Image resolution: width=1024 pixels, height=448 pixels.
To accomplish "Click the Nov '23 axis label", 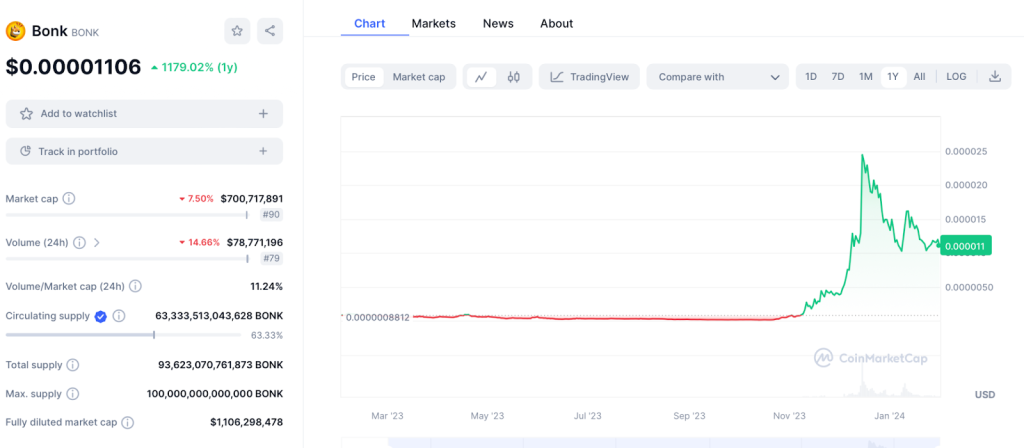I will point(790,415).
